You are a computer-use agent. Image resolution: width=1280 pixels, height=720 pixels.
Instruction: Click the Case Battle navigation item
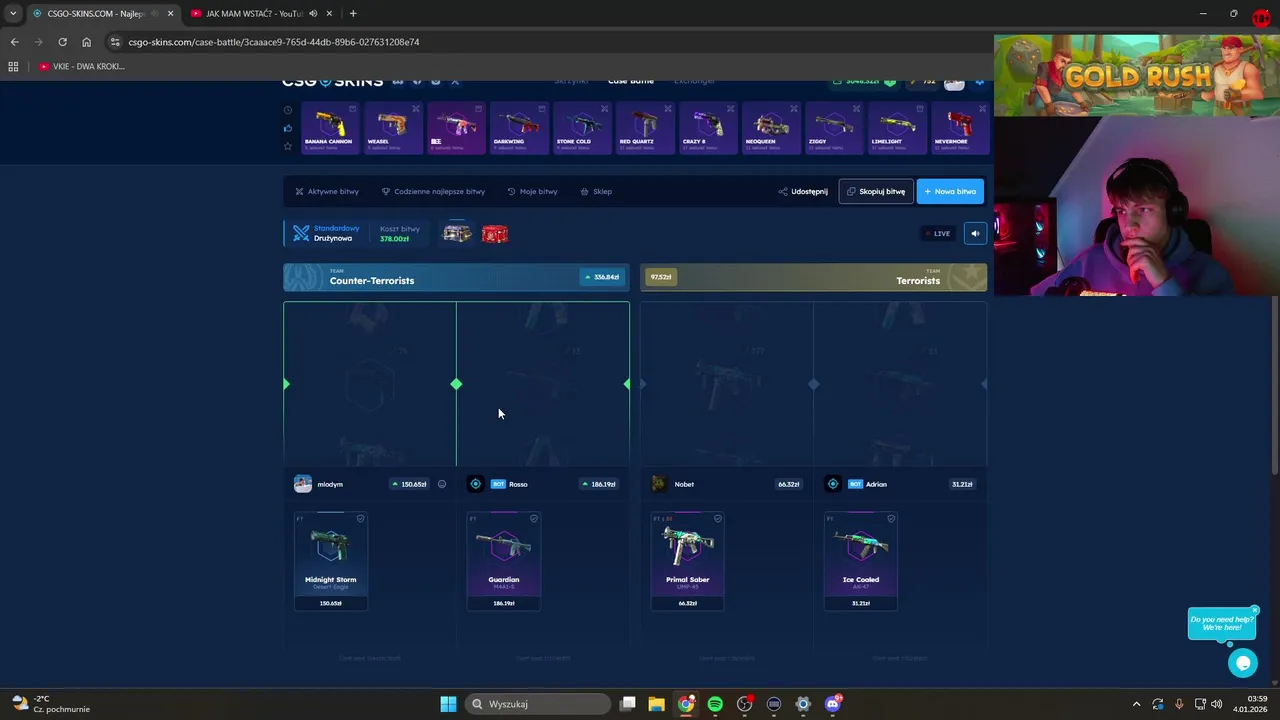pos(631,81)
